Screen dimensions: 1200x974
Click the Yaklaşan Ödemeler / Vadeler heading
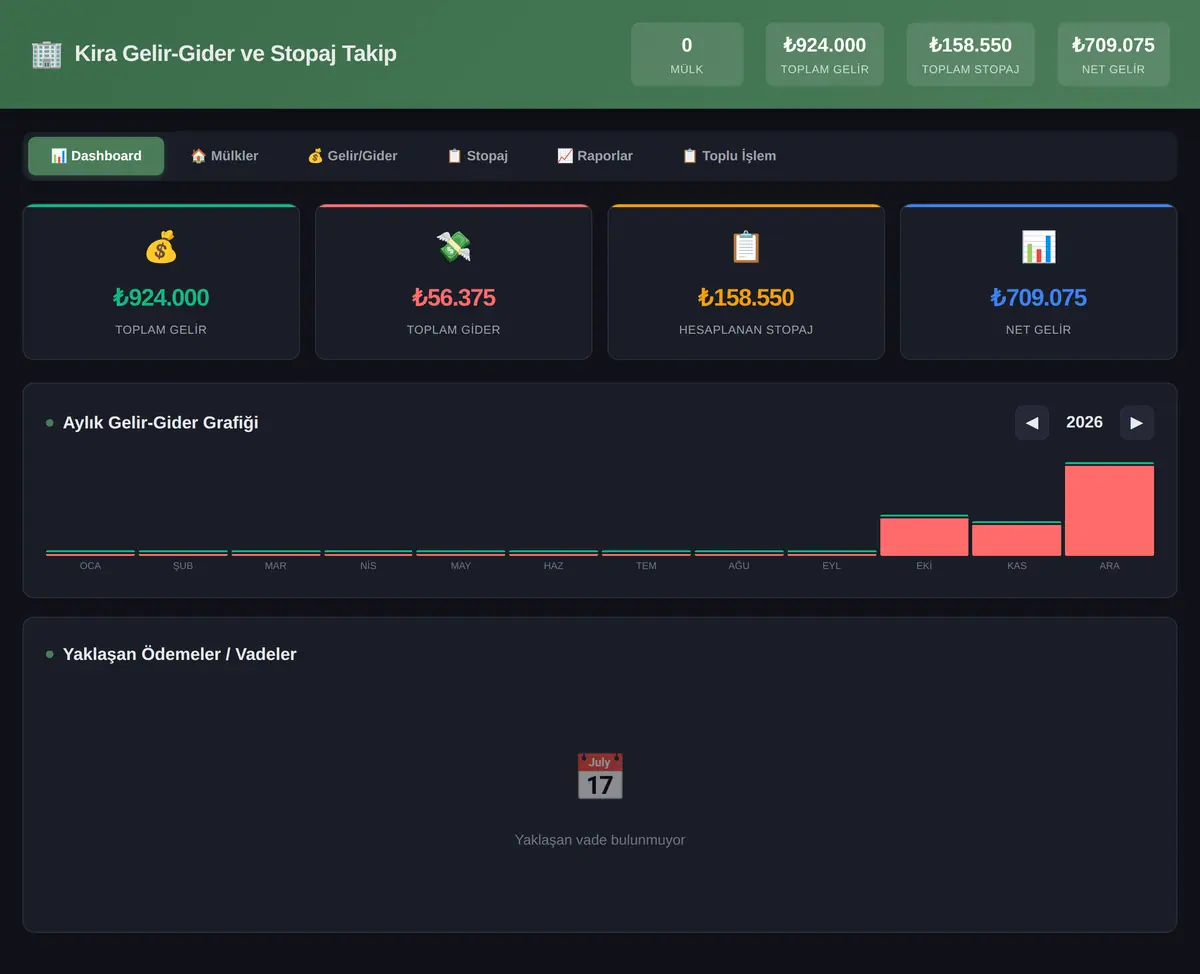[x=180, y=654]
